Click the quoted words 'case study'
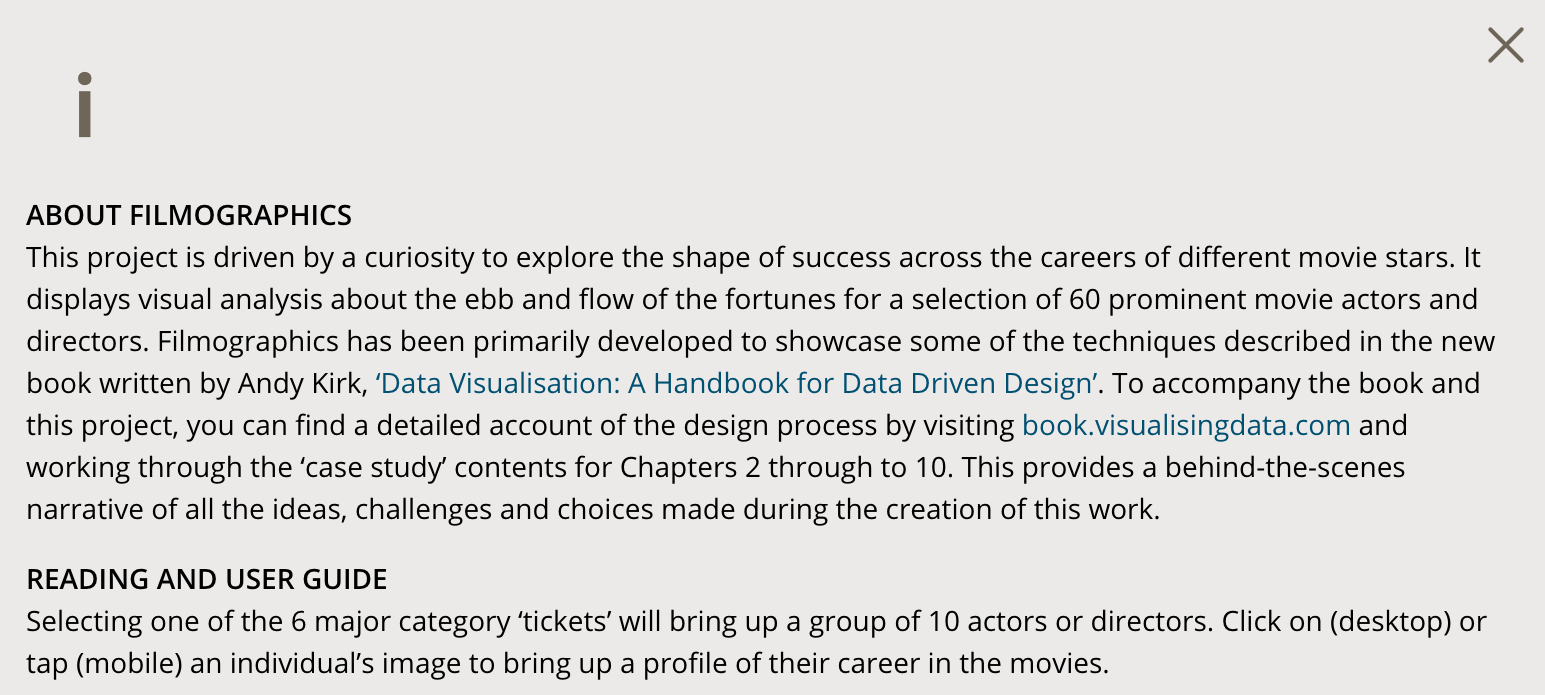This screenshot has width=1545, height=695. (327, 468)
